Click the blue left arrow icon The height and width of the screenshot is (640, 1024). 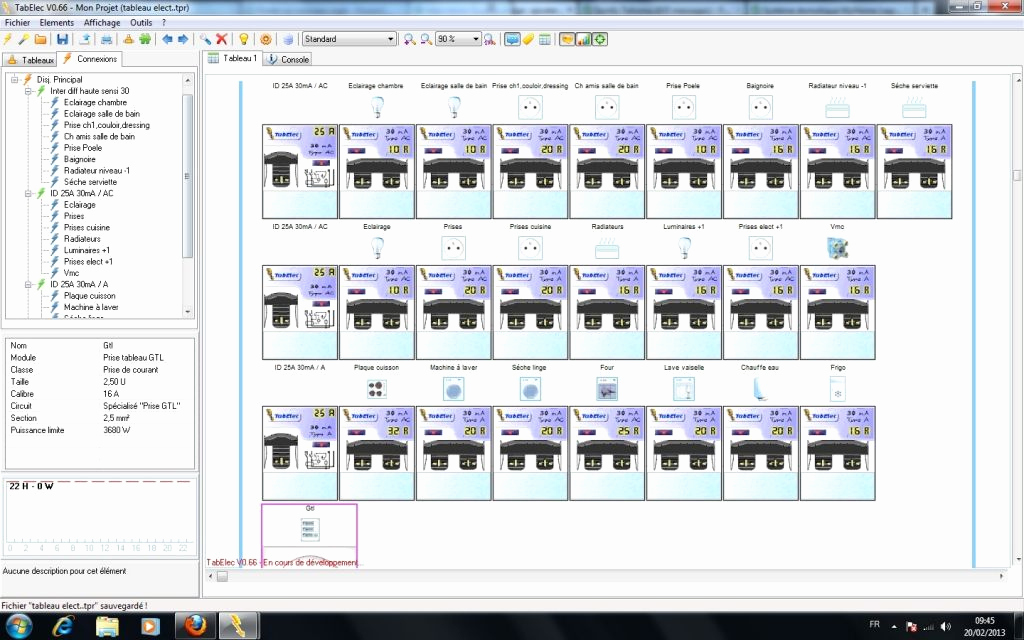(167, 39)
